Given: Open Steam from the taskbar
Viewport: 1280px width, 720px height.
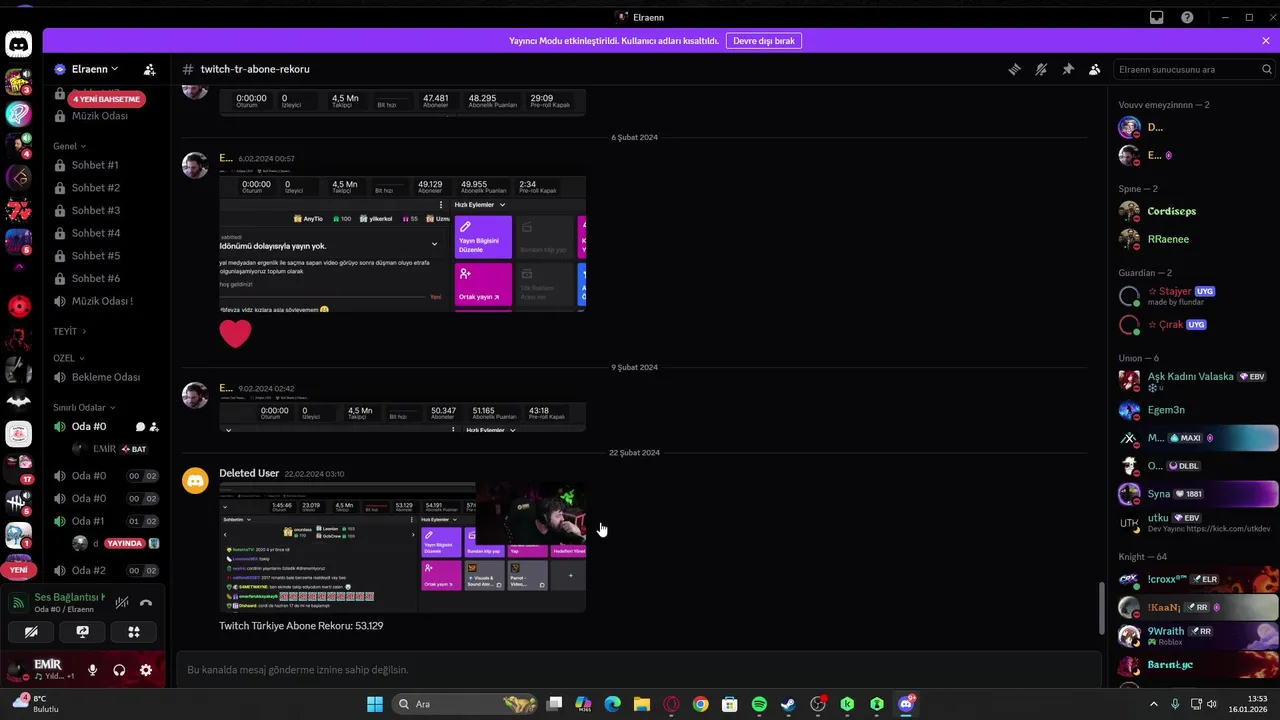Looking at the screenshot, I should point(788,704).
